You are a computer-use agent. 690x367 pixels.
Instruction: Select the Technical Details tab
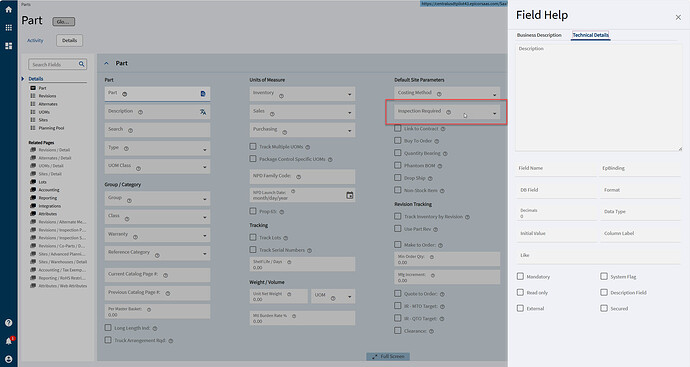pos(591,35)
